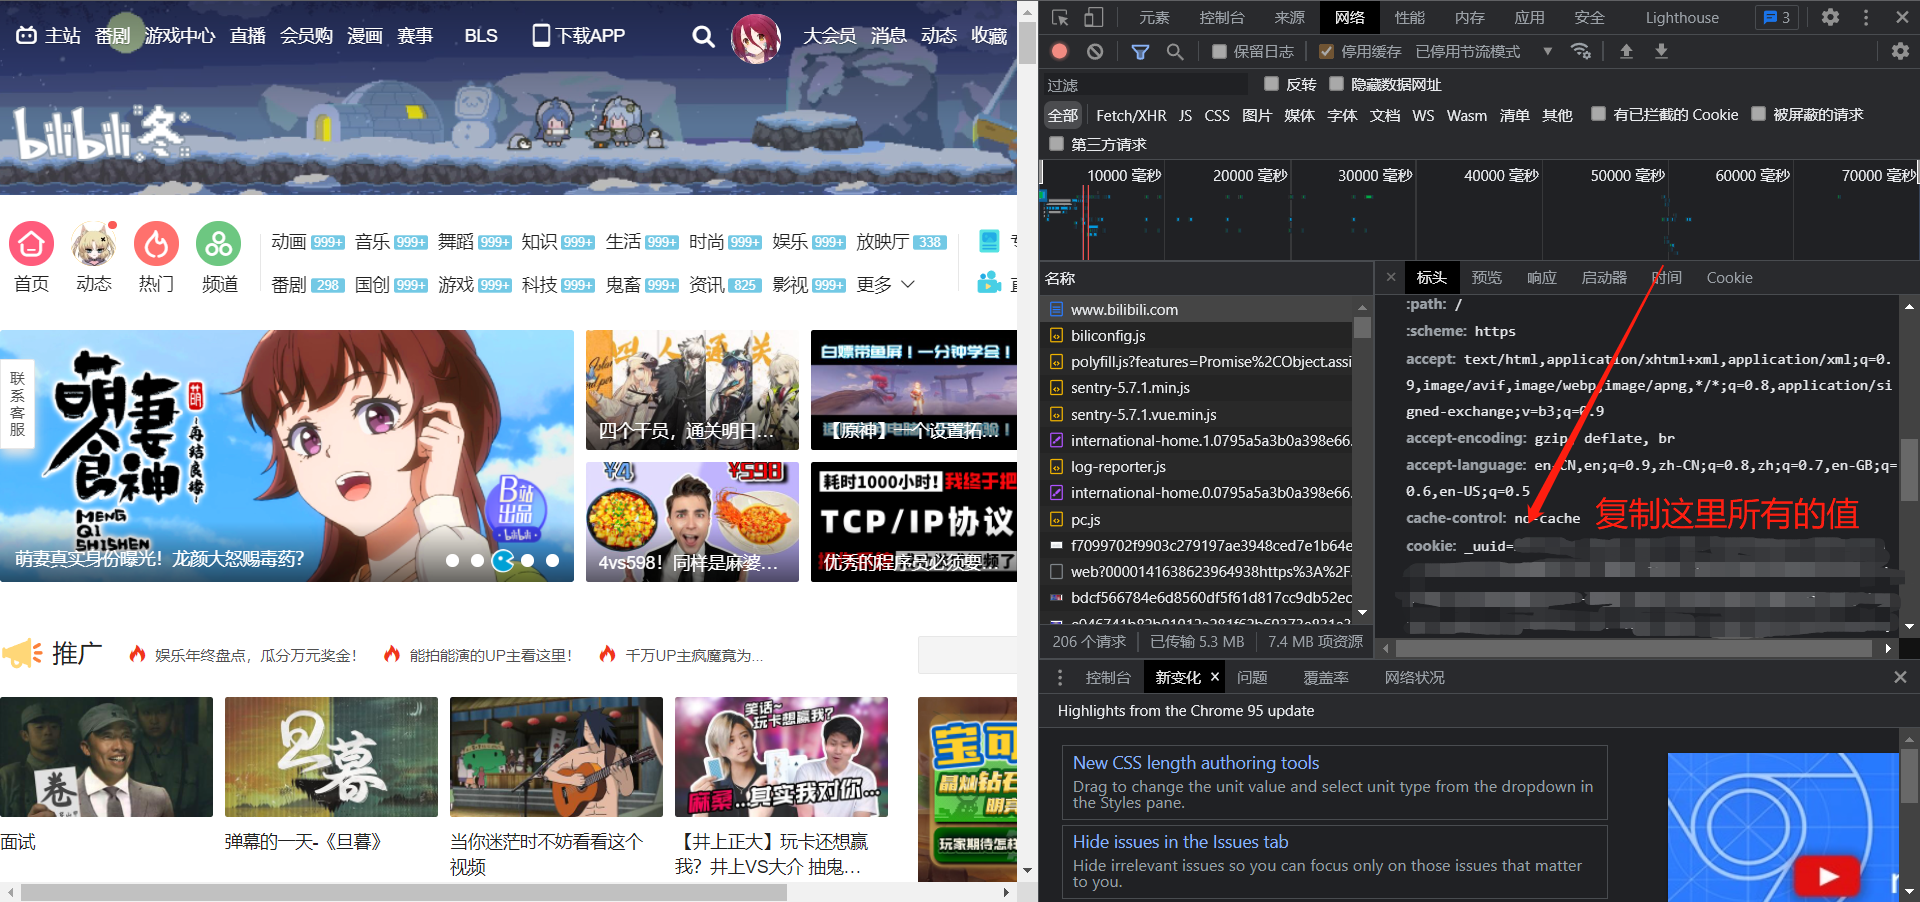Select the inspect element tool in DevTools
This screenshot has width=1920, height=902.
[x=1060, y=17]
